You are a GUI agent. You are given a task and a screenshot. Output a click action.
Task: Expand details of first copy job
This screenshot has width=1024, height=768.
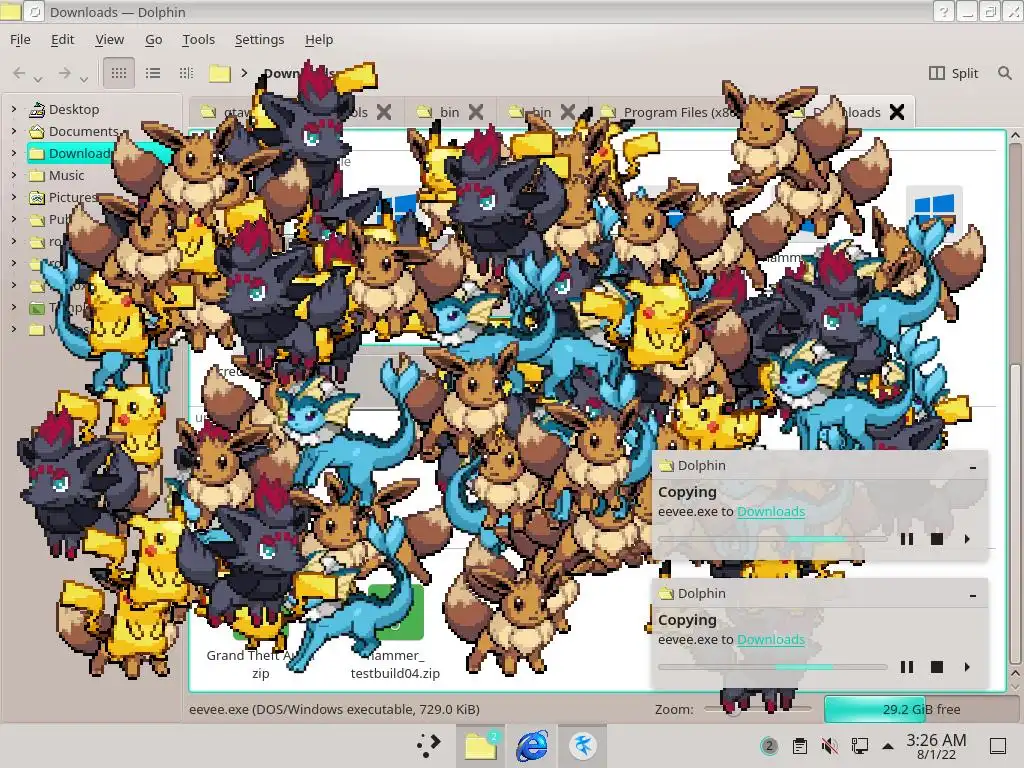pyautogui.click(x=967, y=539)
